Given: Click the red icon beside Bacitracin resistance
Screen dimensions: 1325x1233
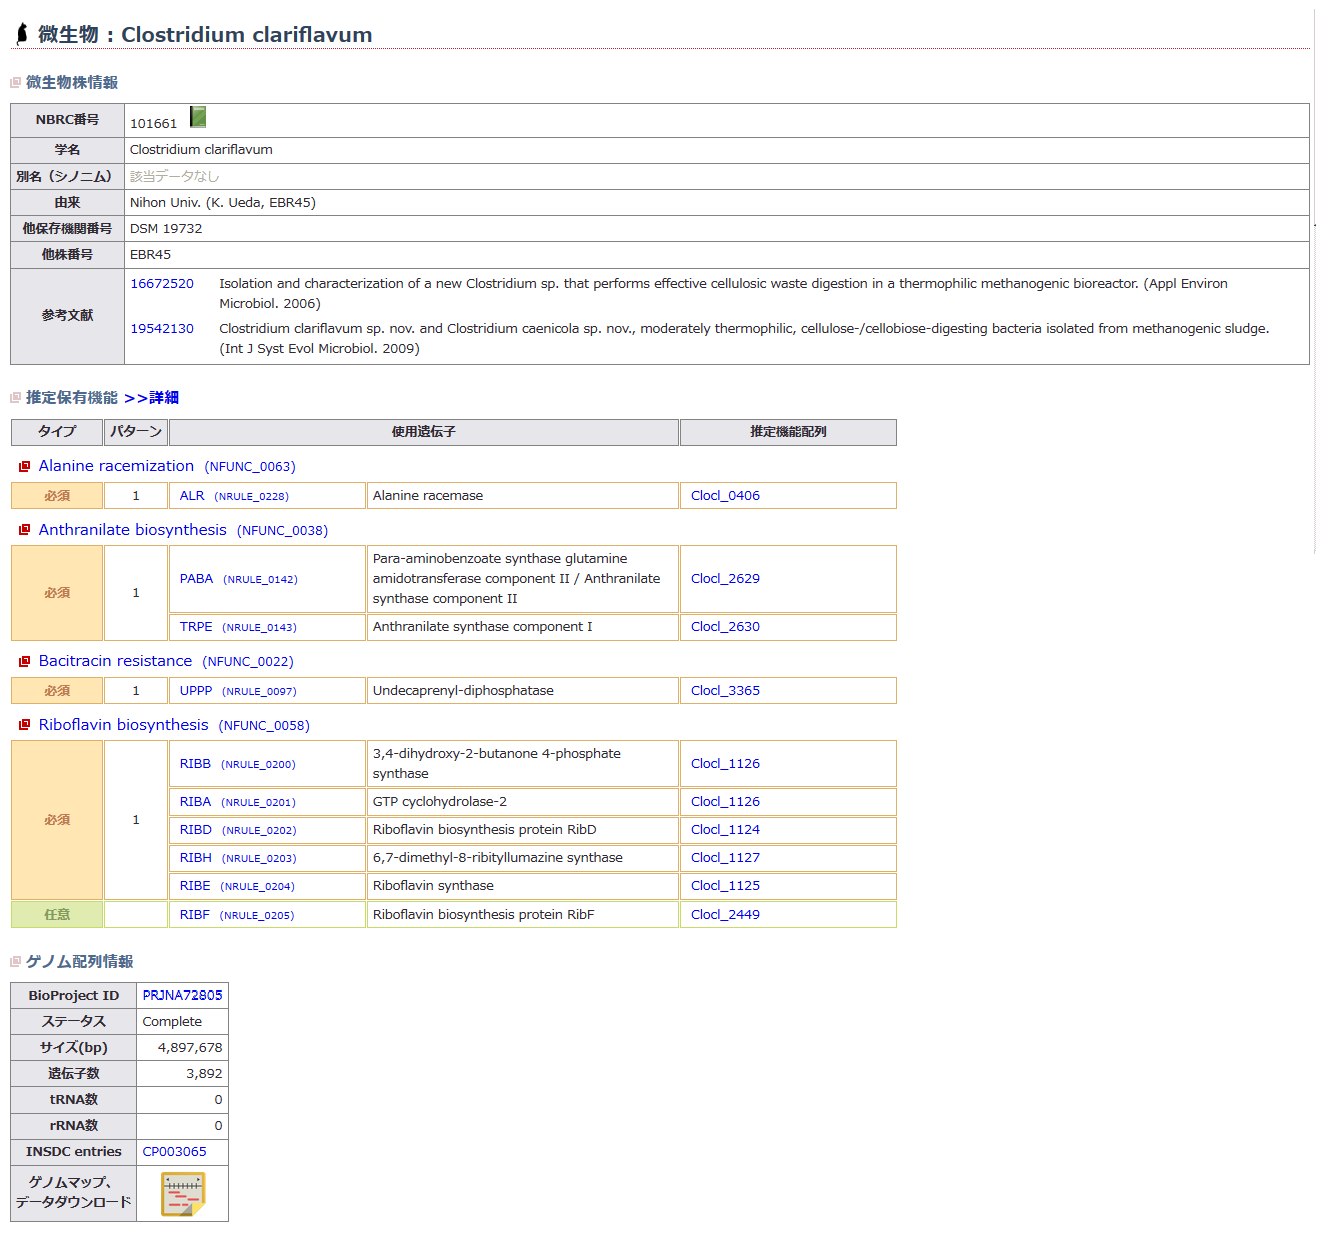Looking at the screenshot, I should click(x=25, y=661).
